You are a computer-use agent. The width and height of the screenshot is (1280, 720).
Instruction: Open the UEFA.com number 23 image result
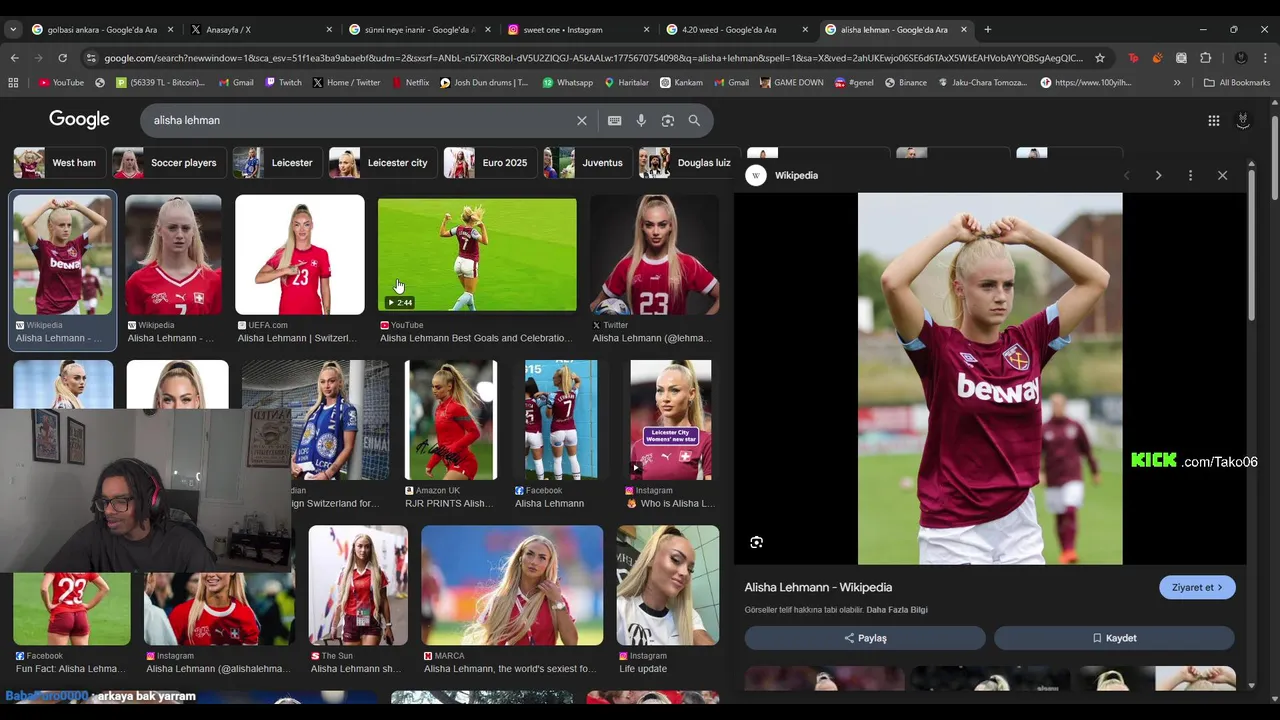pos(300,255)
